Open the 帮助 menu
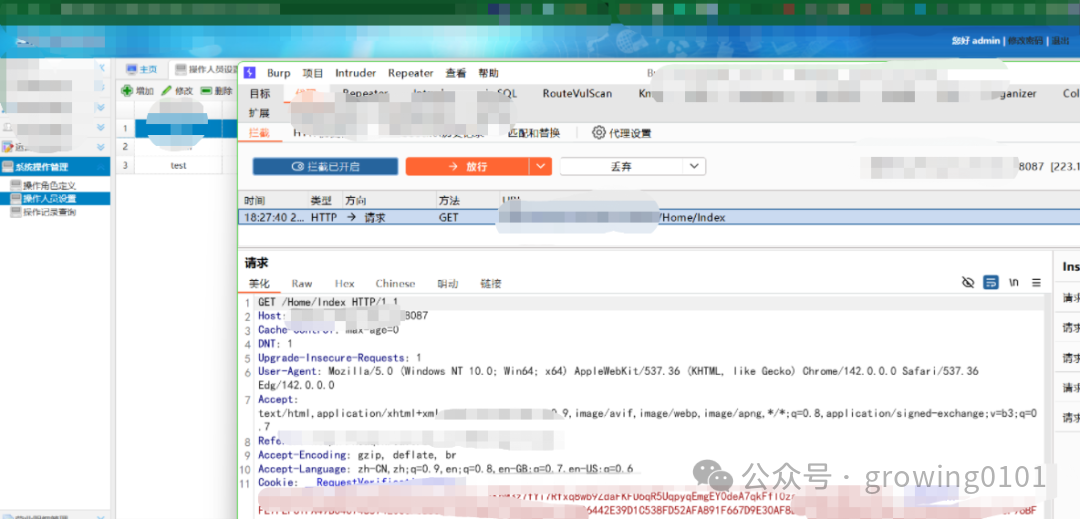This screenshot has height=519, width=1080. tap(488, 73)
